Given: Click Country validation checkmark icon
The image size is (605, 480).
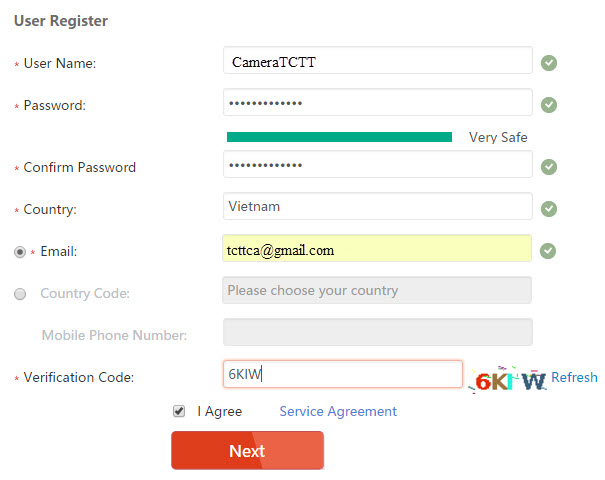Looking at the screenshot, I should coord(549,209).
